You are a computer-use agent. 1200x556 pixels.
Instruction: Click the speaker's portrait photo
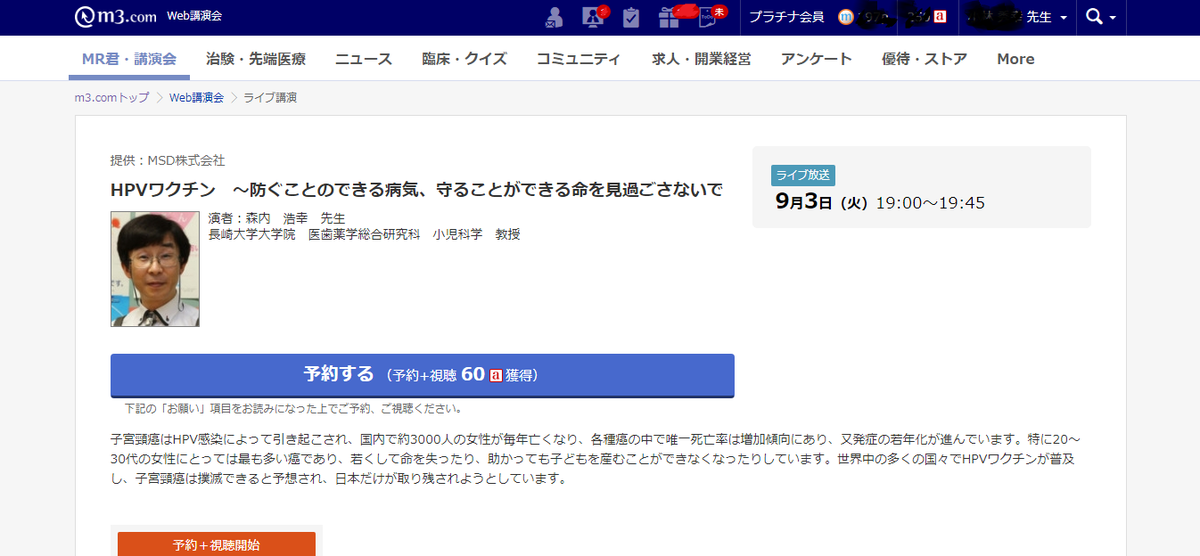coord(155,269)
